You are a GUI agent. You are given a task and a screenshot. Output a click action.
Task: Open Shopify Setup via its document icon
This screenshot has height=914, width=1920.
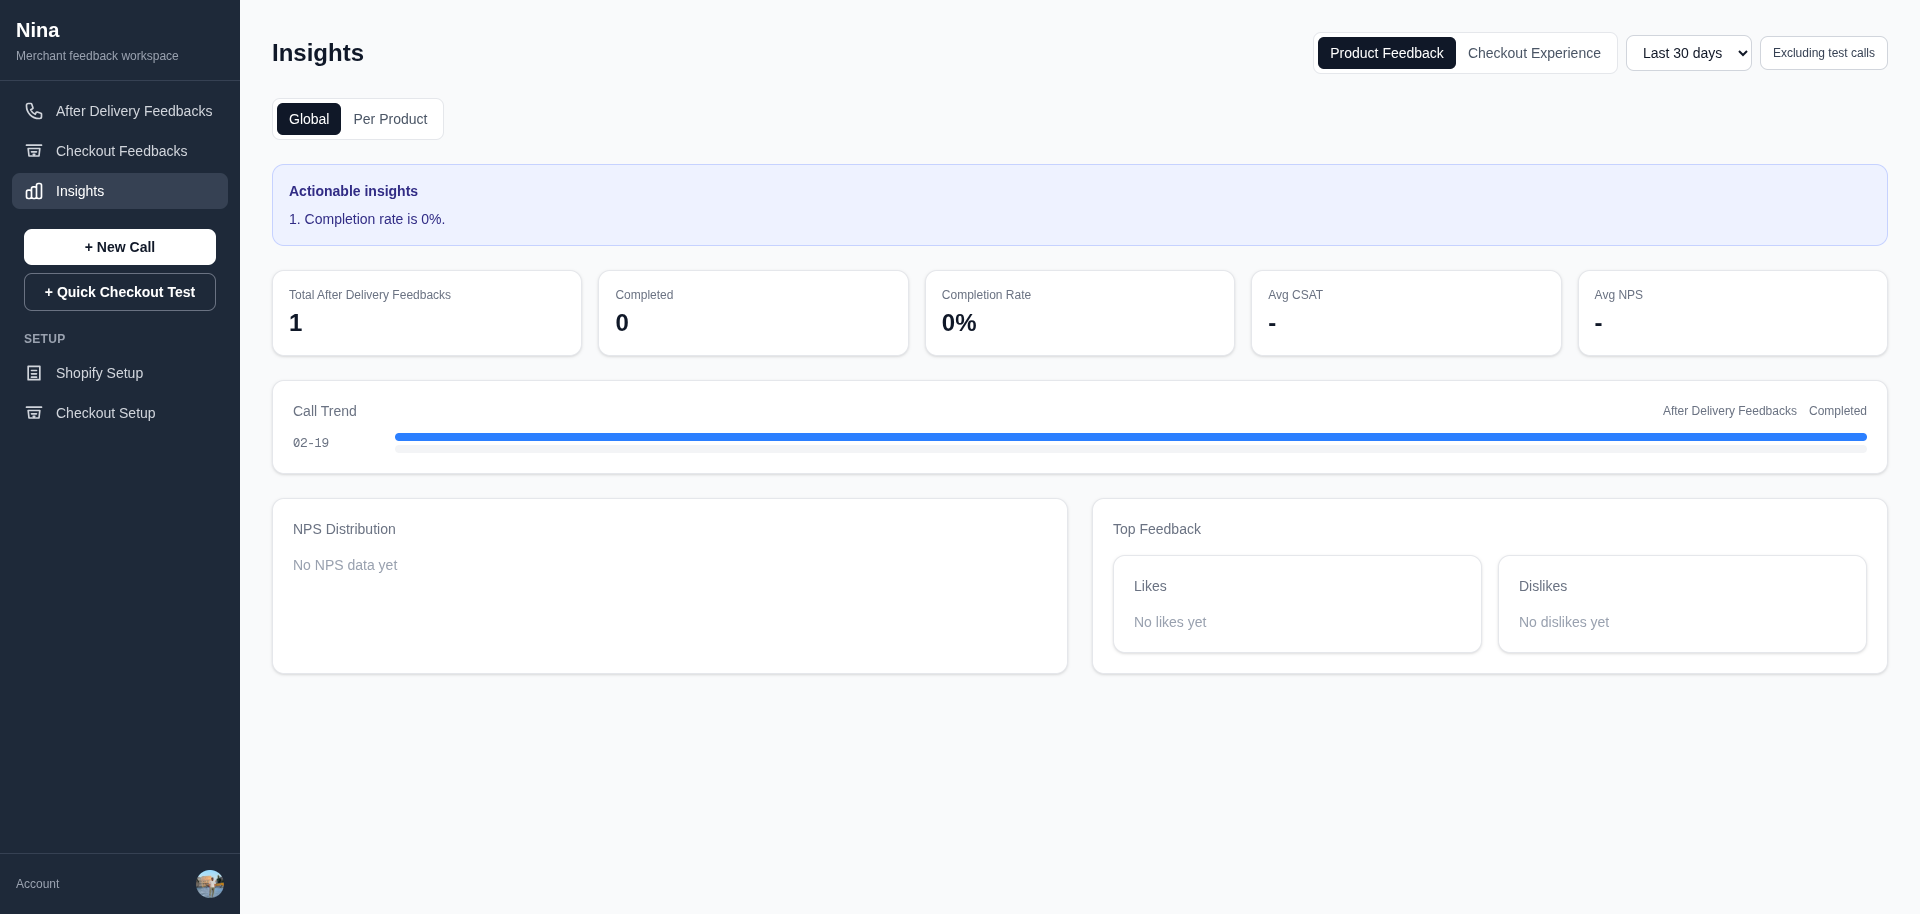(x=34, y=373)
